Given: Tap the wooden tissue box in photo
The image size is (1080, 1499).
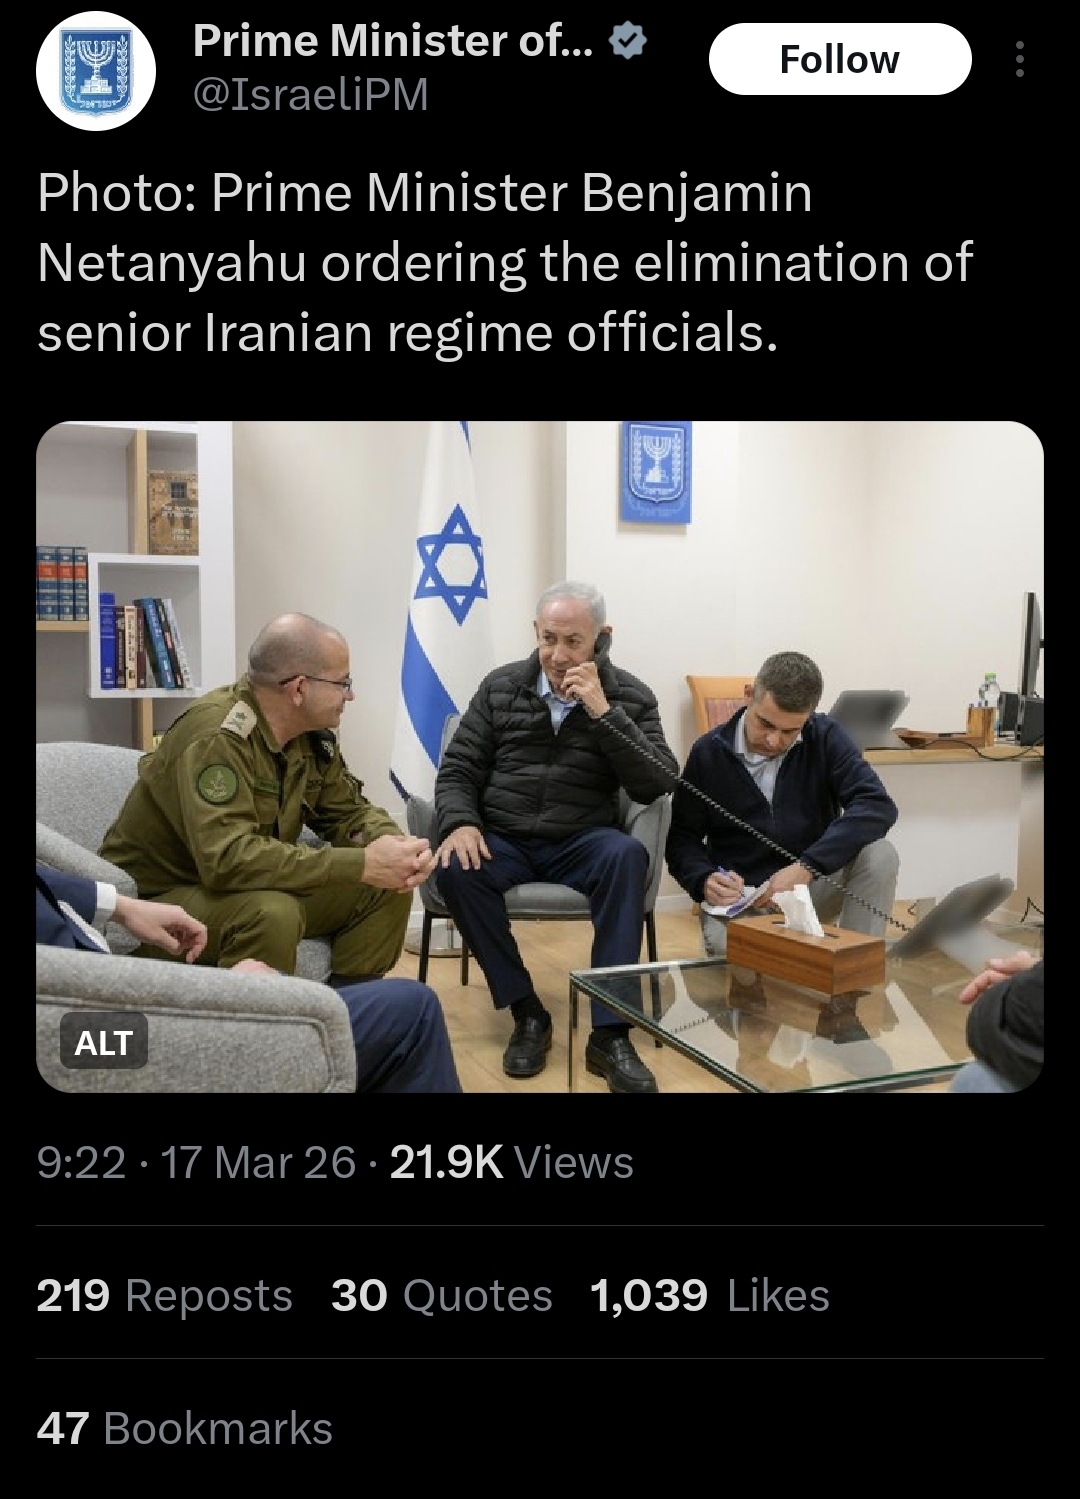Looking at the screenshot, I should (805, 951).
